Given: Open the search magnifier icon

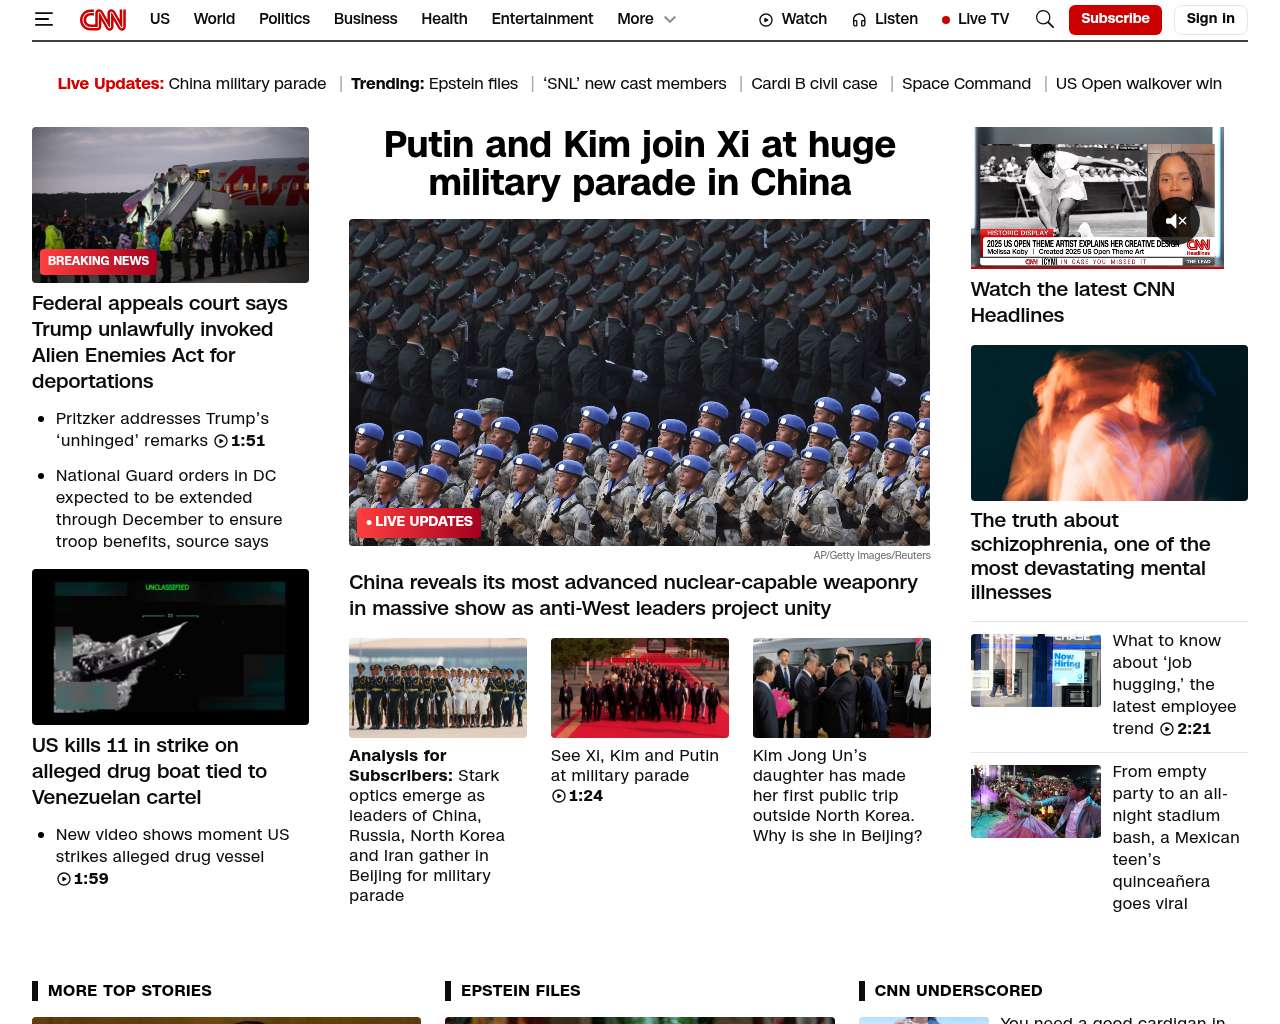Looking at the screenshot, I should pyautogui.click(x=1045, y=19).
